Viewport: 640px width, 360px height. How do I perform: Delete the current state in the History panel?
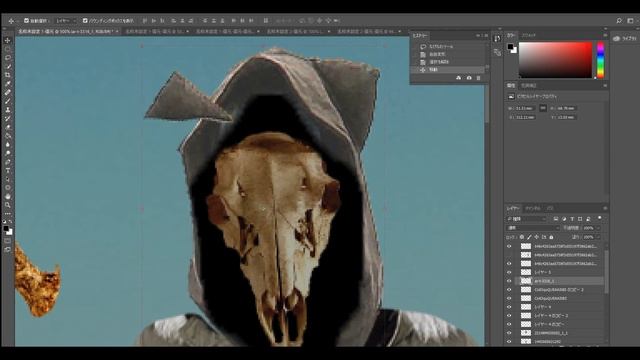[479, 78]
